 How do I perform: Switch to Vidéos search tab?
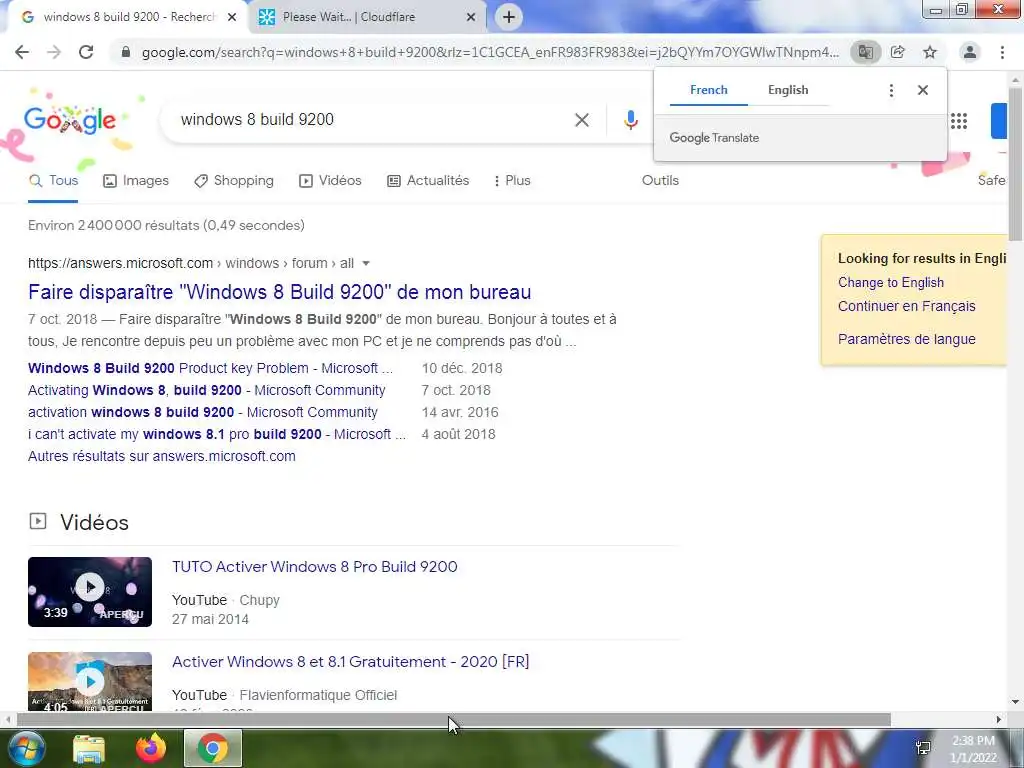coord(330,181)
